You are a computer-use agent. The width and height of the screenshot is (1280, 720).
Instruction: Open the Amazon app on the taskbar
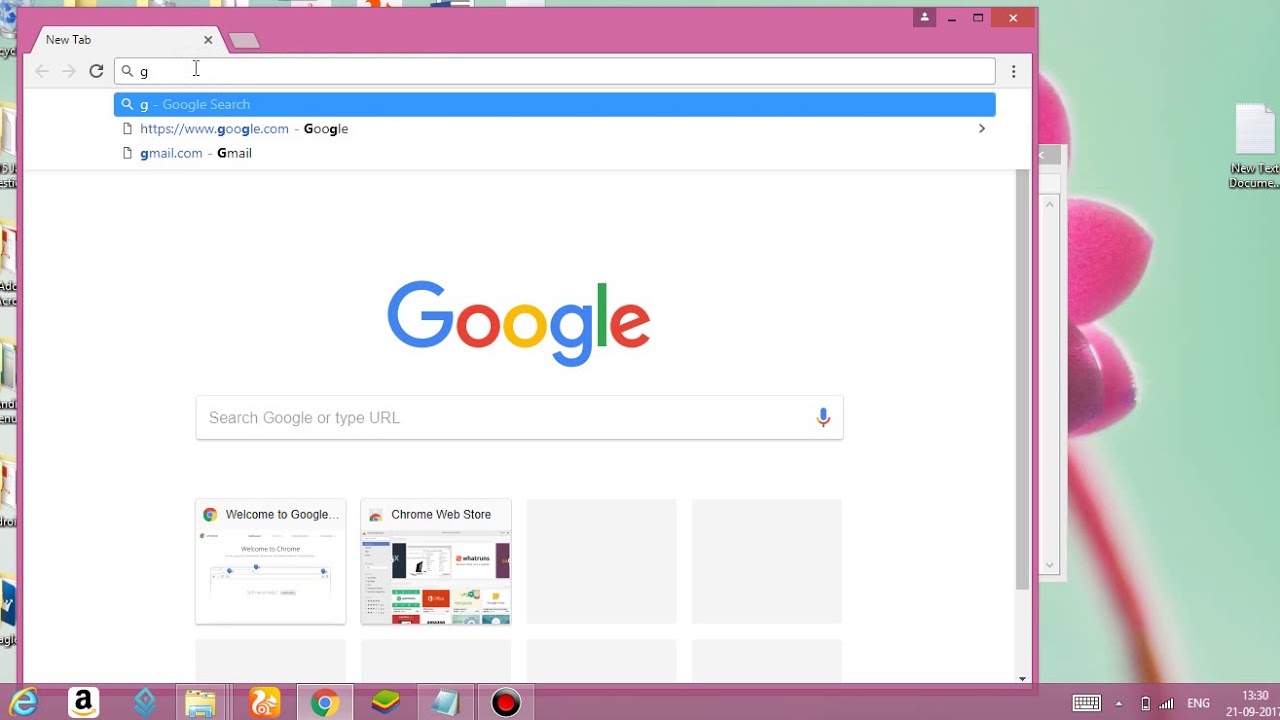[83, 703]
